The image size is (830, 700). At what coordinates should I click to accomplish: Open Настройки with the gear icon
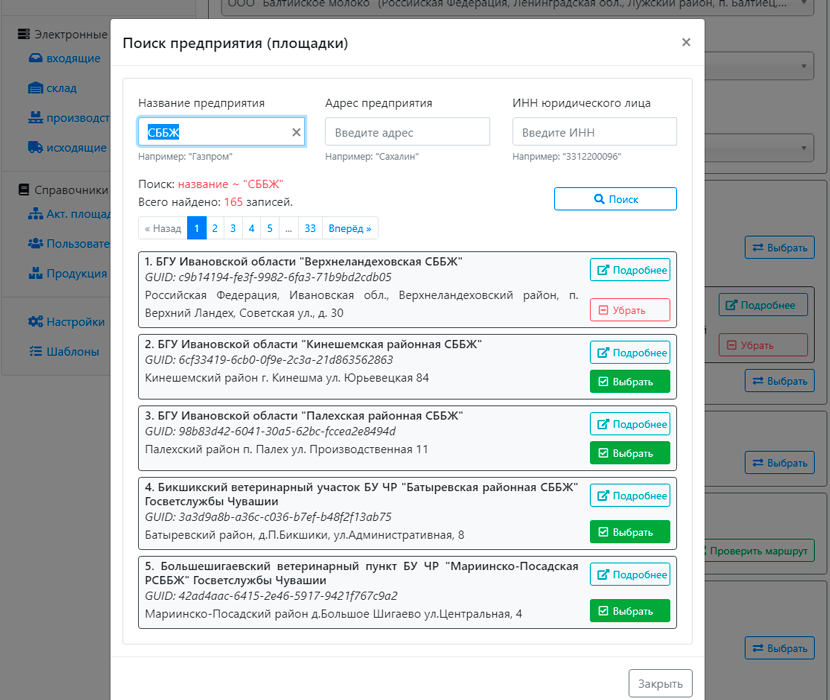tap(33, 321)
